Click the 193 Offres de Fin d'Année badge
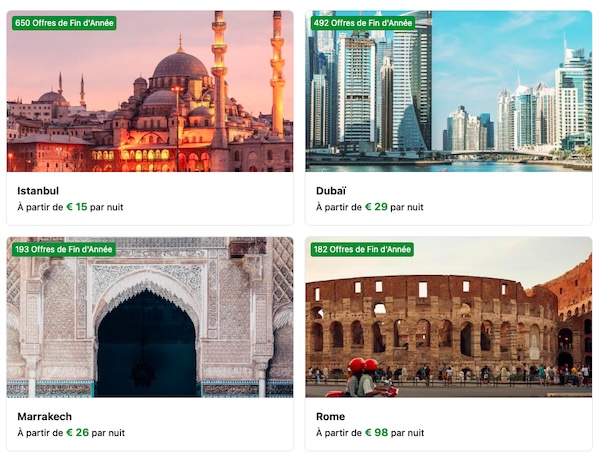This screenshot has width=600, height=458. [x=64, y=249]
